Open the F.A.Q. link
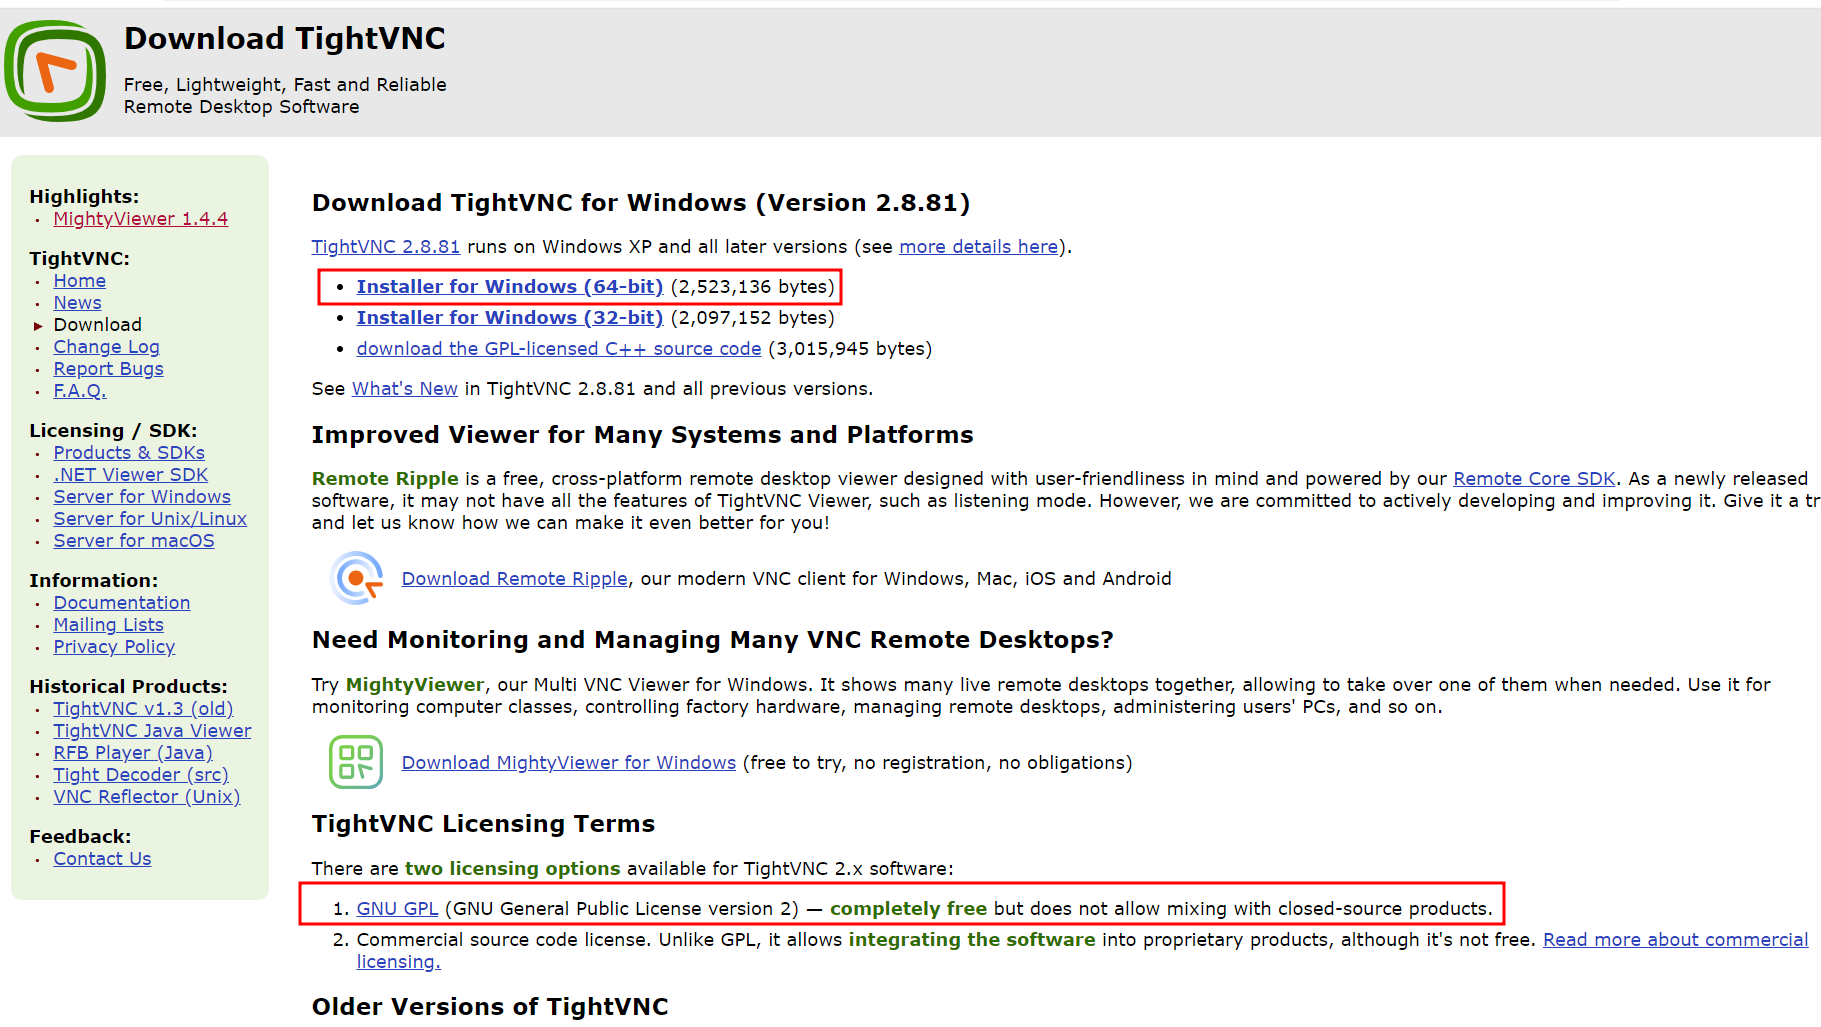 click(x=80, y=391)
